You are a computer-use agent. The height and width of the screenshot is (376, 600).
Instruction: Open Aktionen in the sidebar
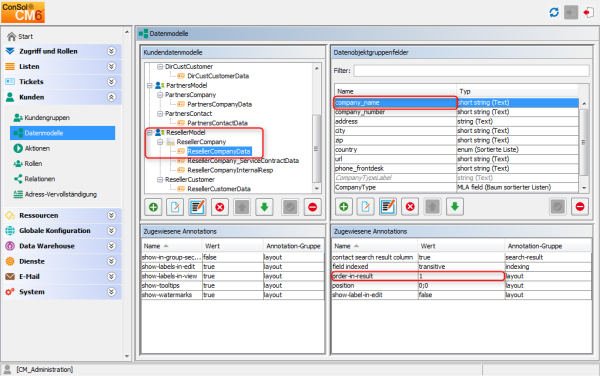32,148
